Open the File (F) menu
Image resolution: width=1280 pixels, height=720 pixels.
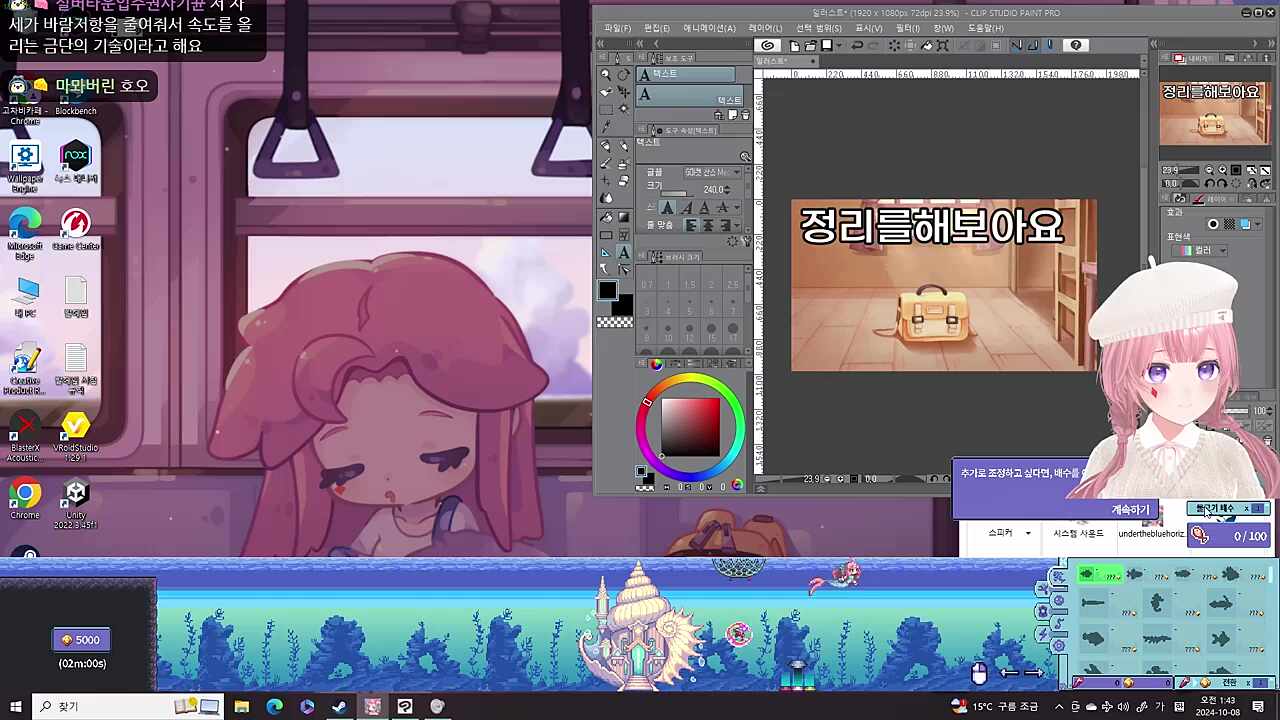pyautogui.click(x=618, y=28)
